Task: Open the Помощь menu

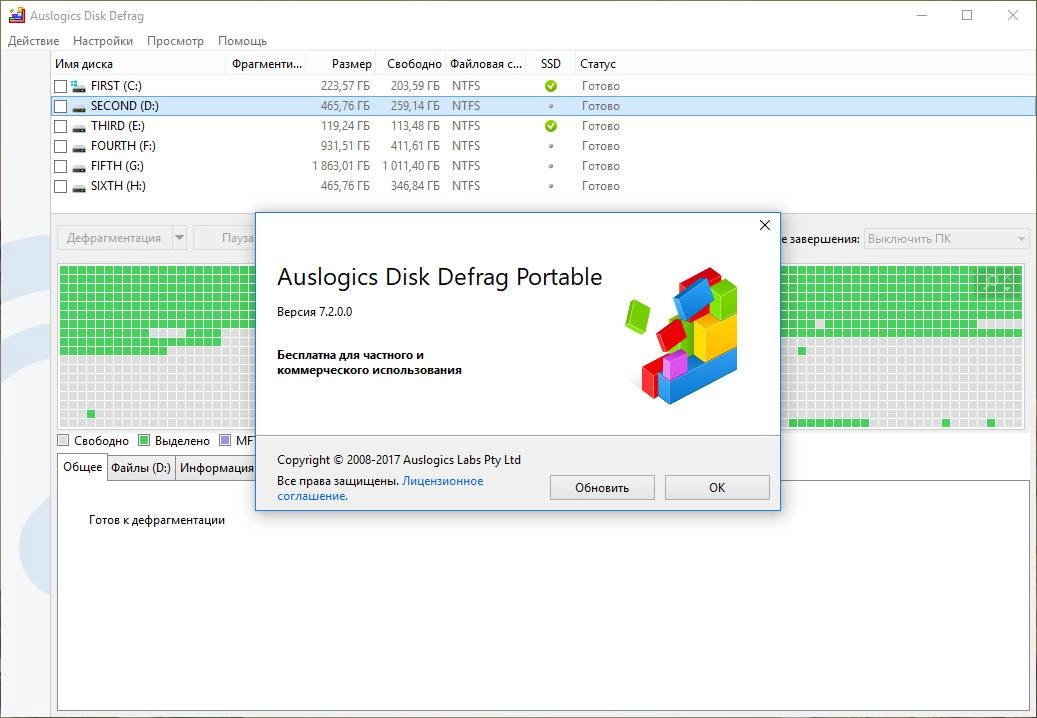Action: [x=242, y=41]
